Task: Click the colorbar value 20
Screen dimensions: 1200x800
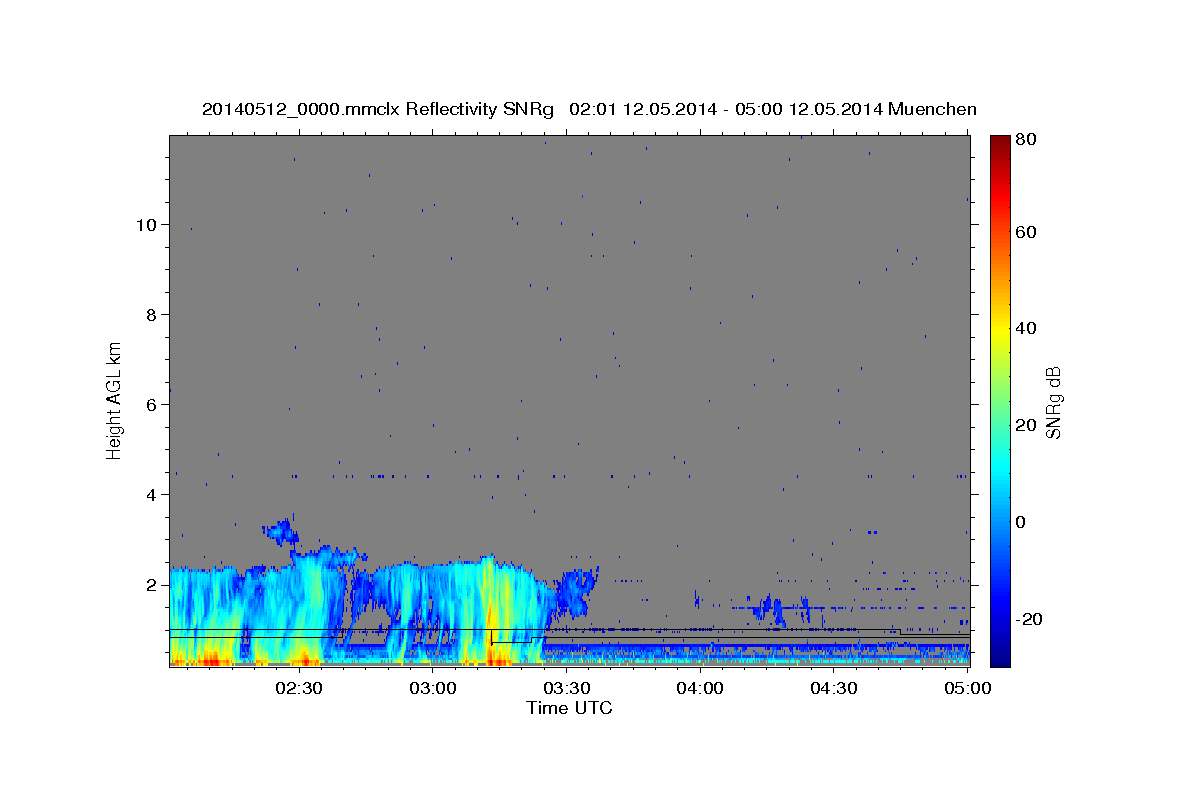Action: pyautogui.click(x=1028, y=425)
